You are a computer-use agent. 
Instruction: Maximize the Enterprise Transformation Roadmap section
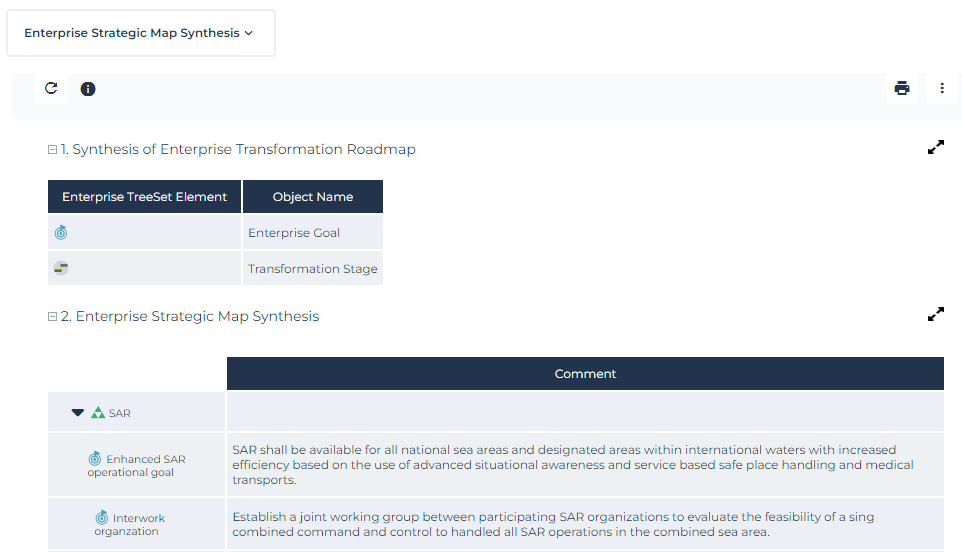coord(936,148)
